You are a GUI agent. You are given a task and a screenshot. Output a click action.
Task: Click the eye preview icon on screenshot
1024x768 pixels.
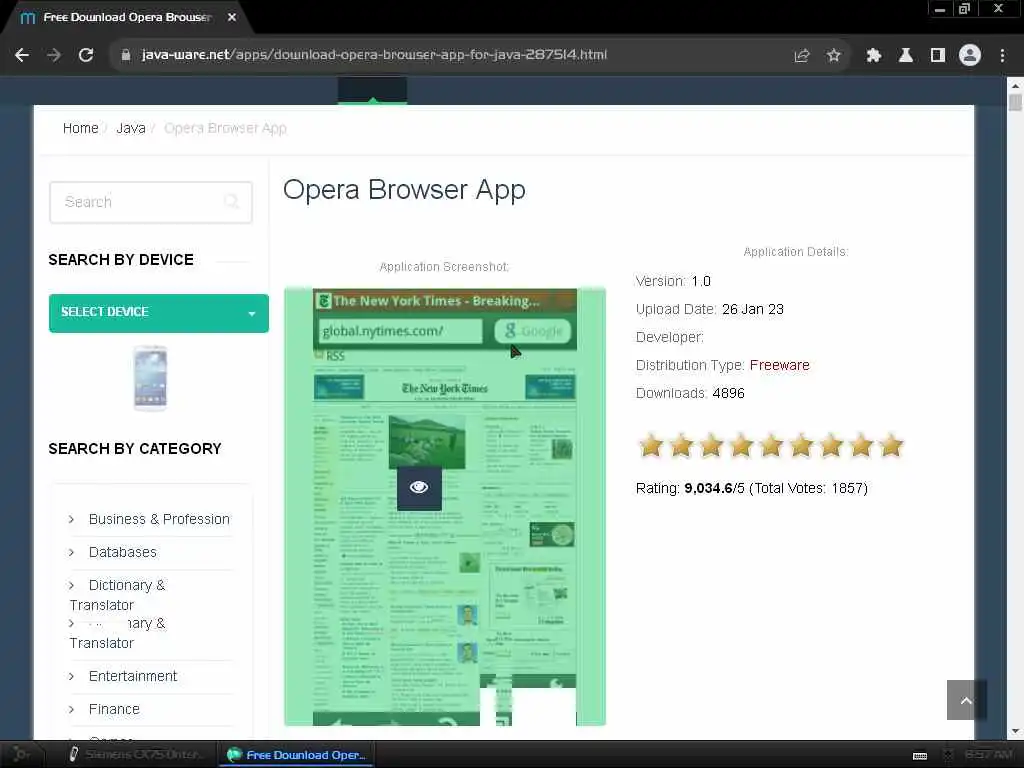click(419, 487)
